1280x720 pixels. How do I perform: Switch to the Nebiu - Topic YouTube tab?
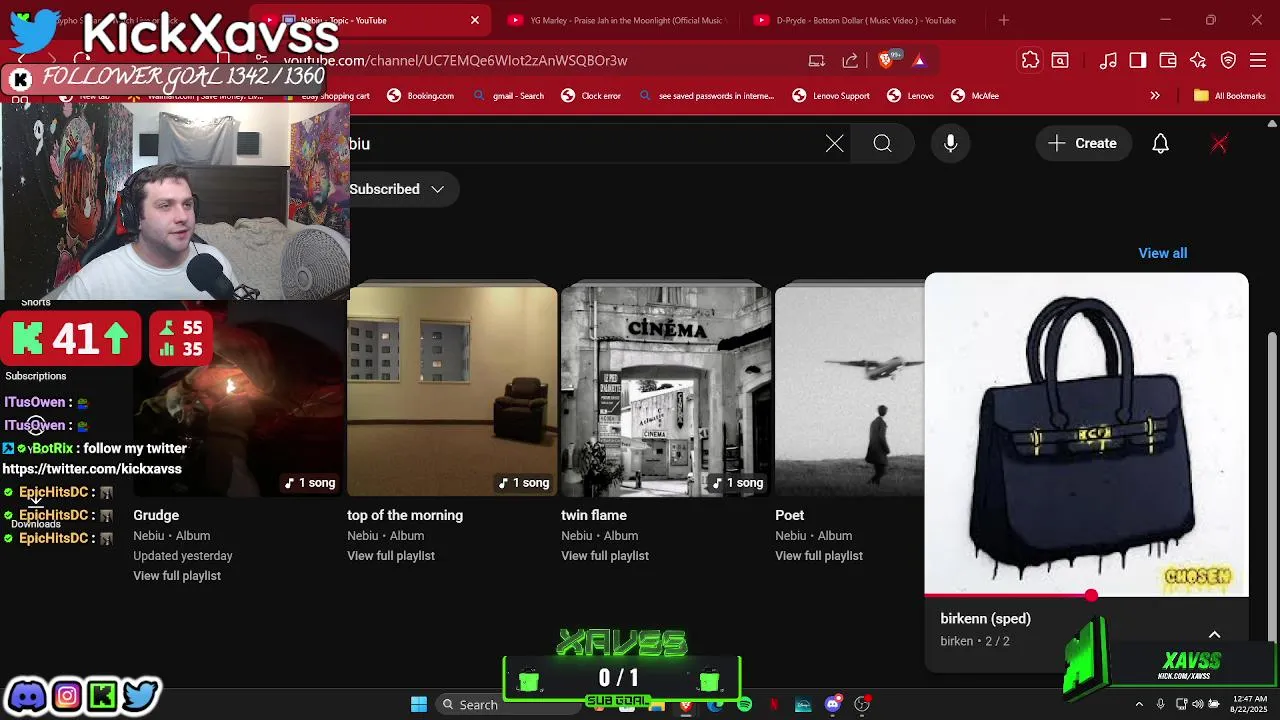point(370,20)
